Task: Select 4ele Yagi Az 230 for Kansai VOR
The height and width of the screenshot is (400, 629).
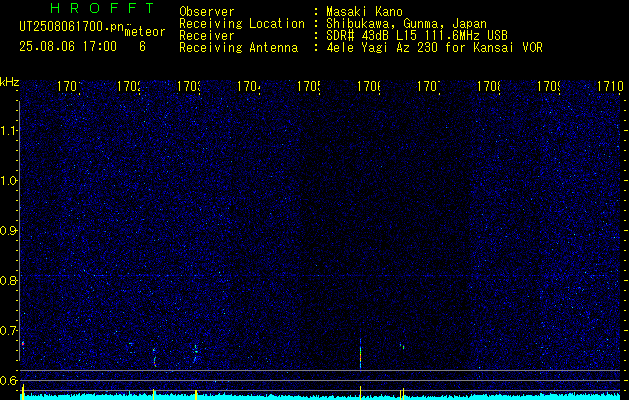Action: point(434,48)
